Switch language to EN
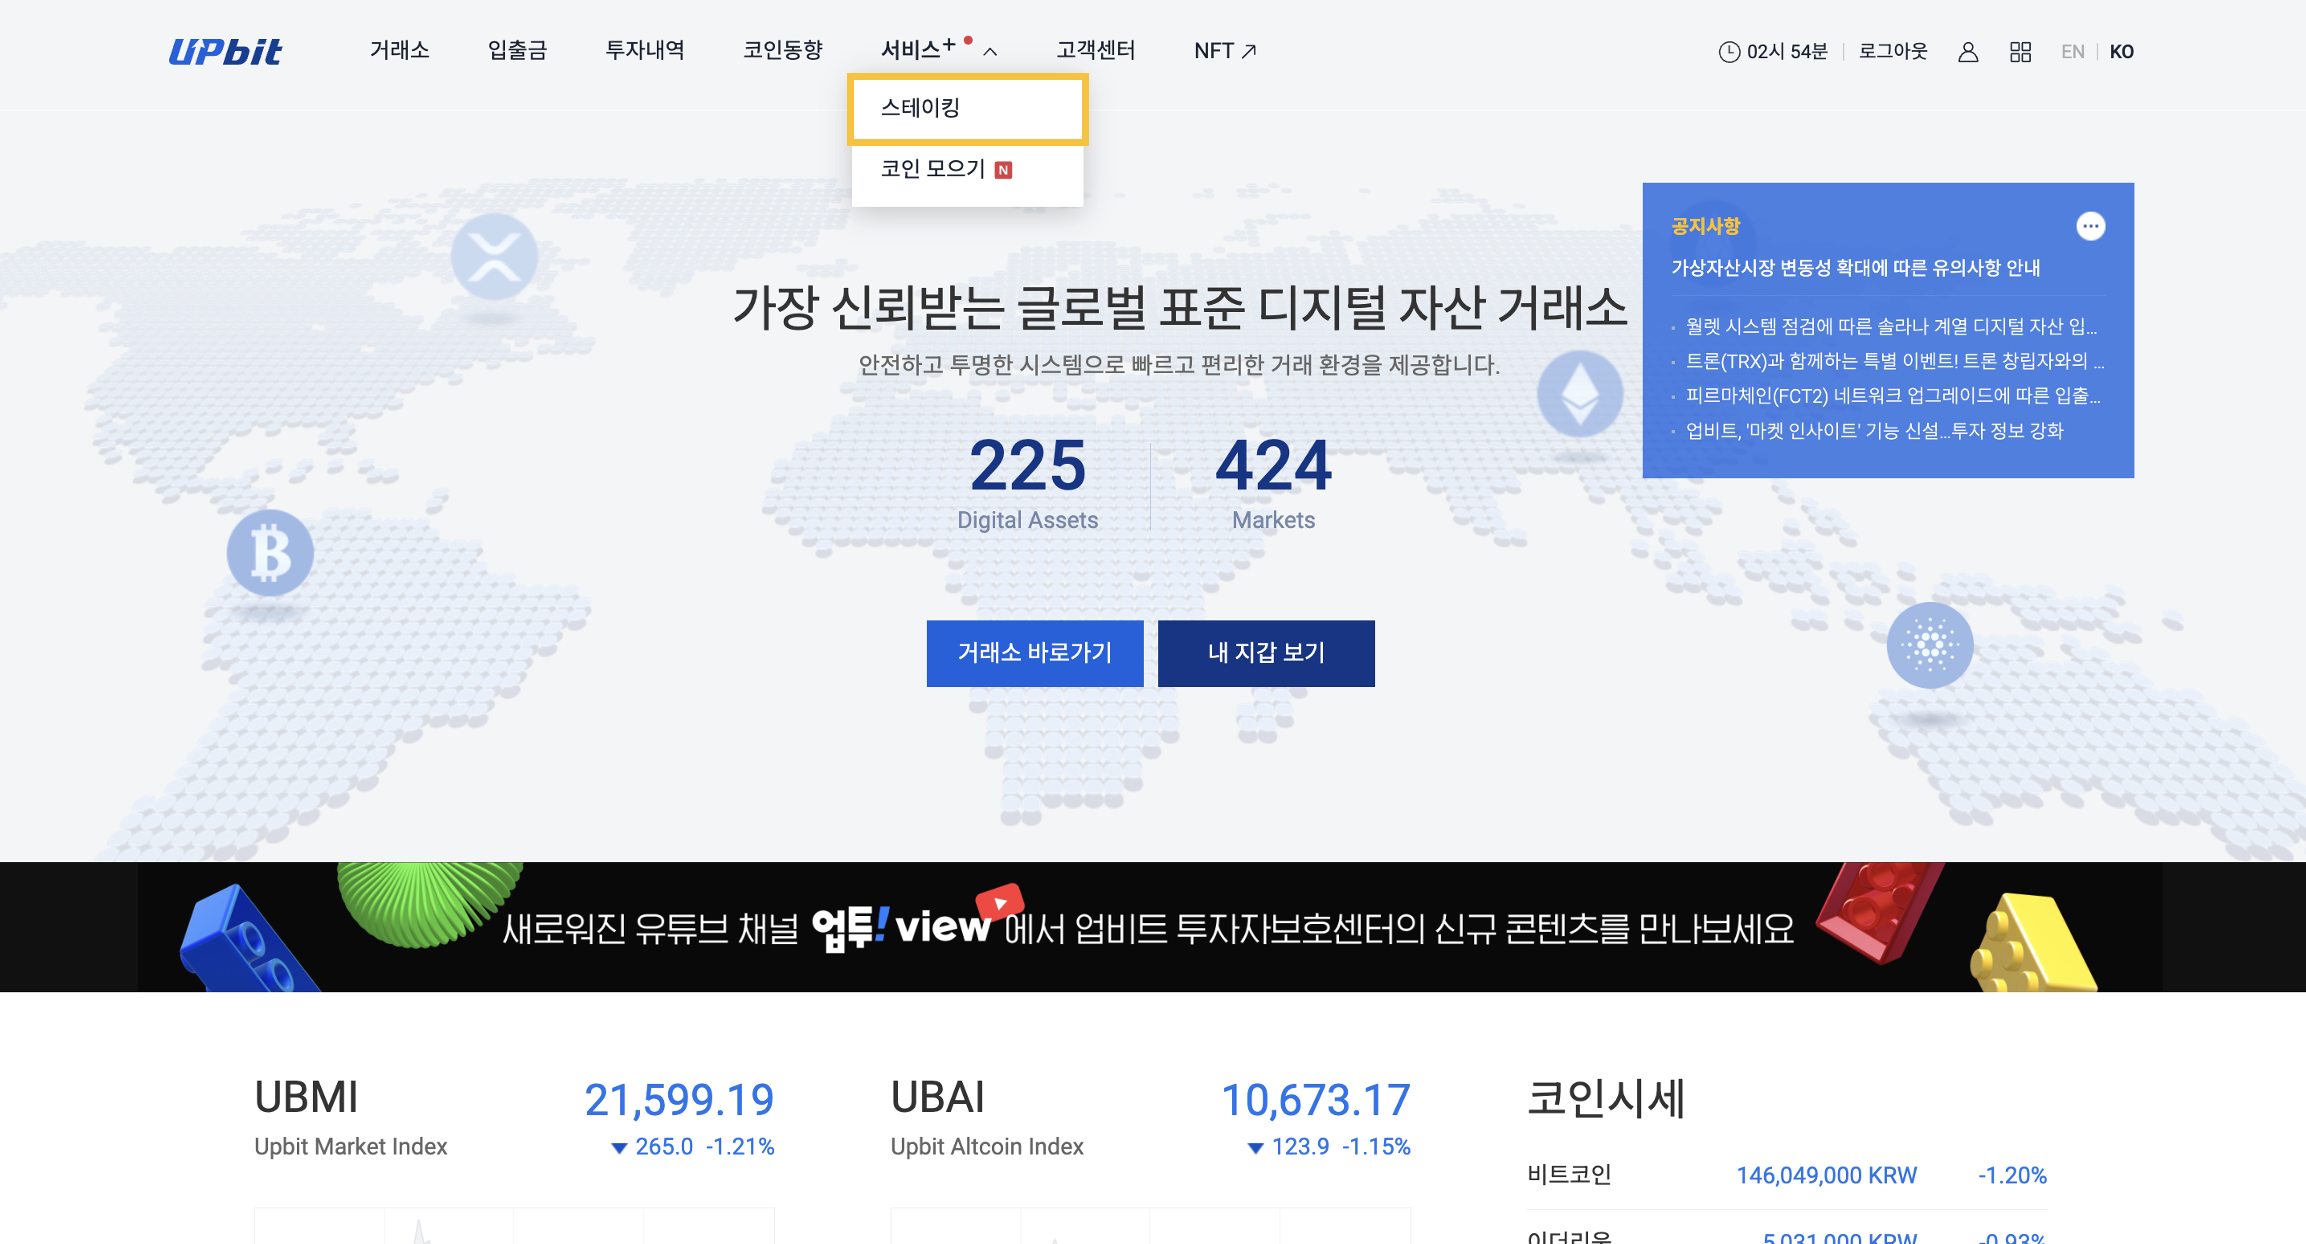 [x=2073, y=52]
